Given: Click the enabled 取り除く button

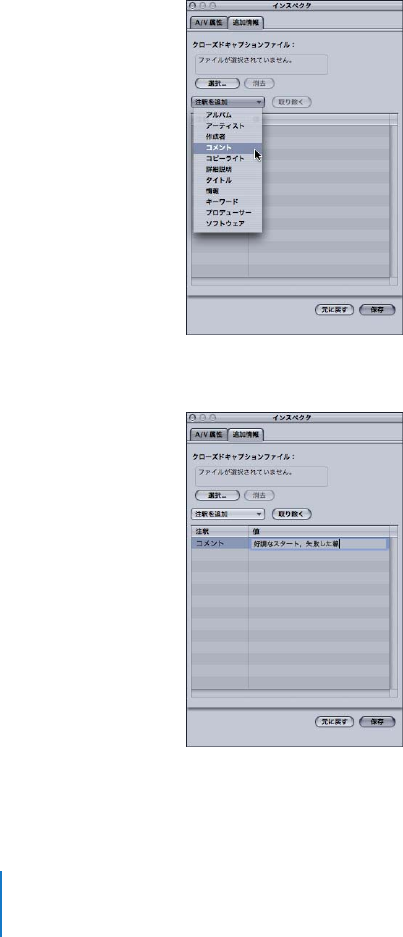Looking at the screenshot, I should 291,513.
